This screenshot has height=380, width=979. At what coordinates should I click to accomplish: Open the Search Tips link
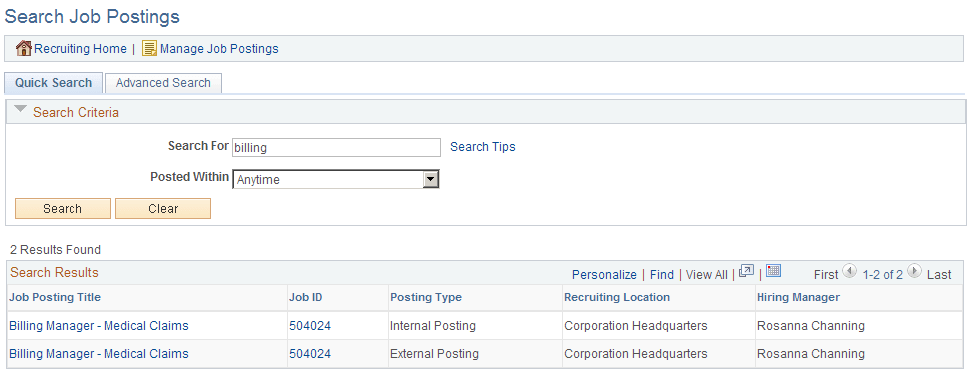(x=483, y=147)
